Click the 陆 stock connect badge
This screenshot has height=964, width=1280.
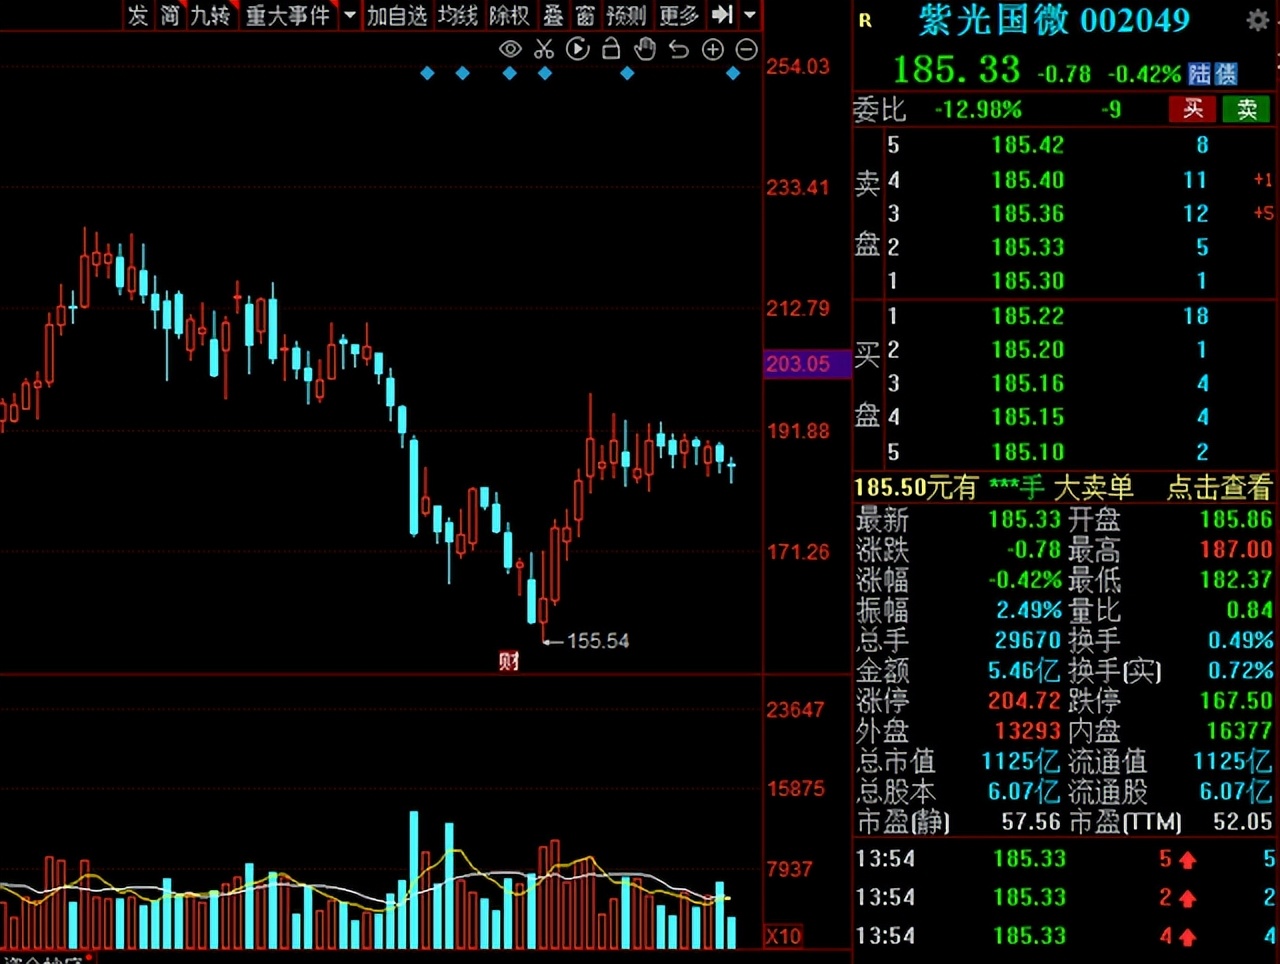pyautogui.click(x=1199, y=74)
